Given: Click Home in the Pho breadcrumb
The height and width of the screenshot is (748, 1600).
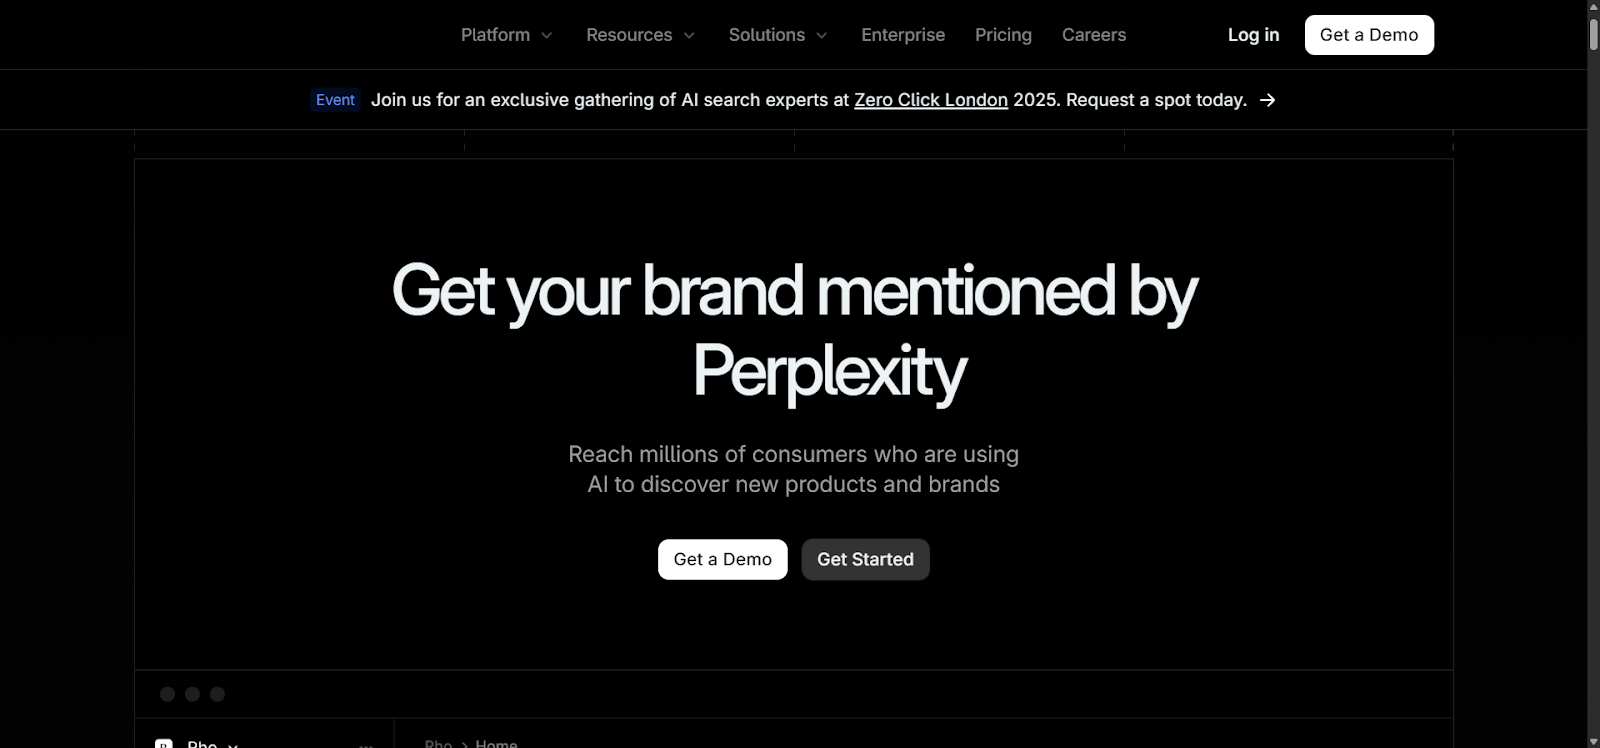Looking at the screenshot, I should (x=496, y=743).
